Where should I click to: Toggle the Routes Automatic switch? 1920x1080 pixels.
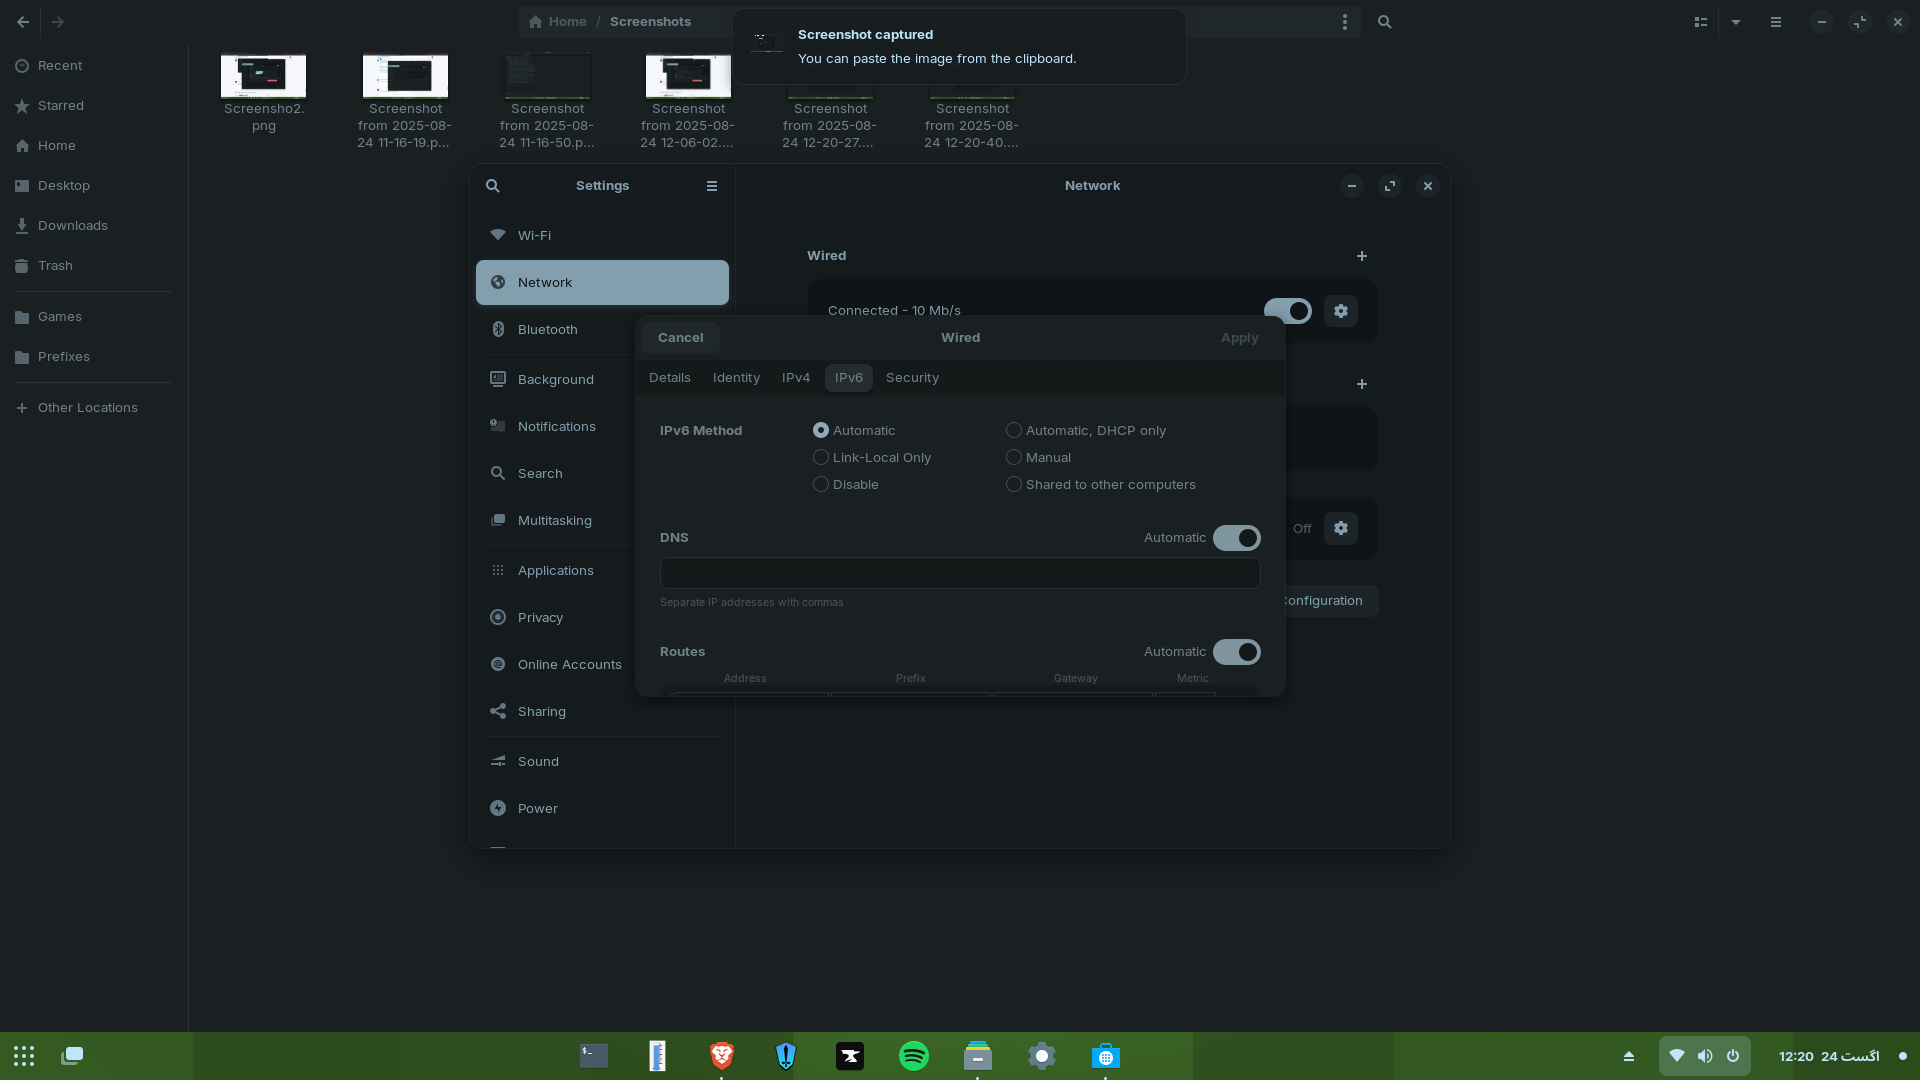[x=1236, y=652]
